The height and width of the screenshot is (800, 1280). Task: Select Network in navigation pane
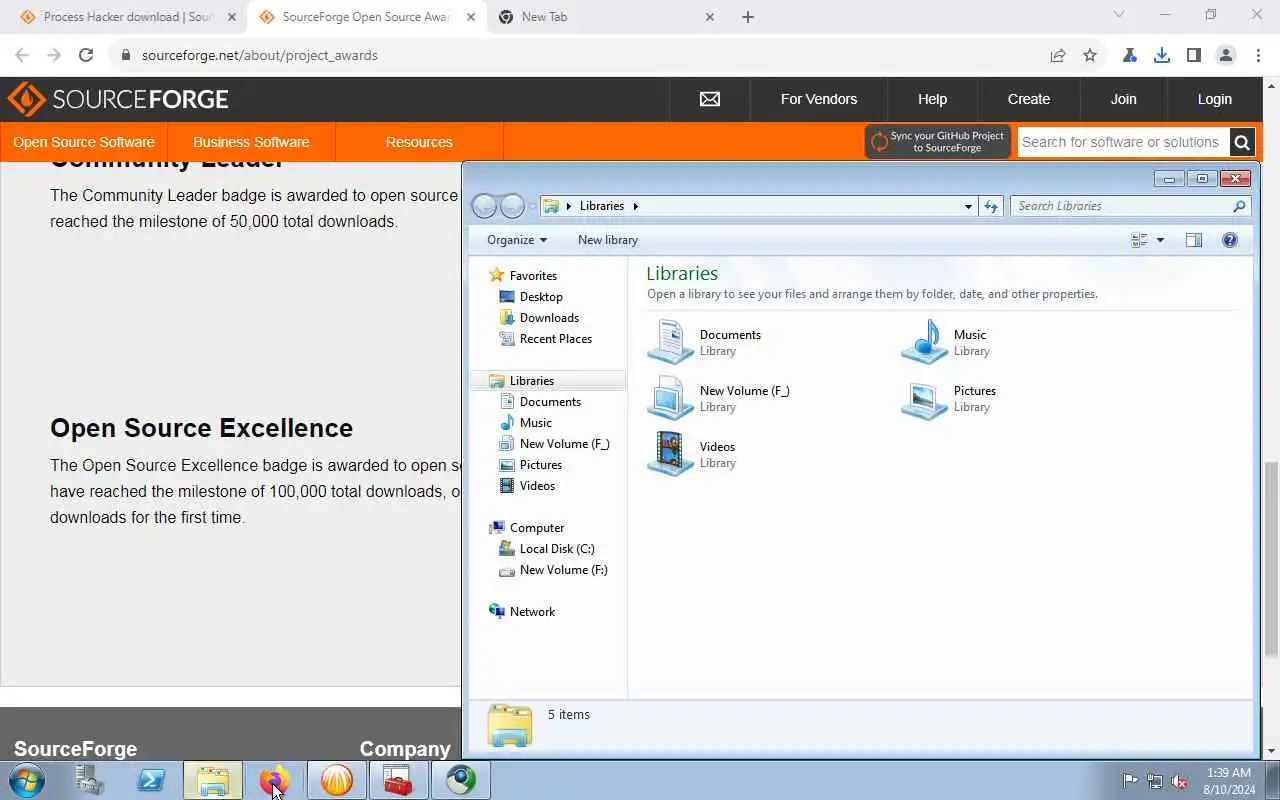tap(532, 612)
